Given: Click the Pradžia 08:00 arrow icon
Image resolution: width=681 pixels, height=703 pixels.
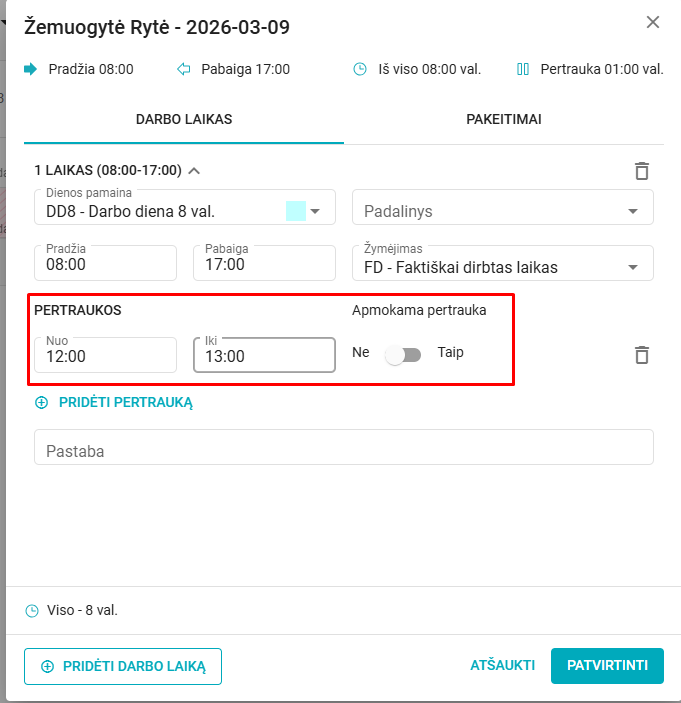Looking at the screenshot, I should point(31,70).
